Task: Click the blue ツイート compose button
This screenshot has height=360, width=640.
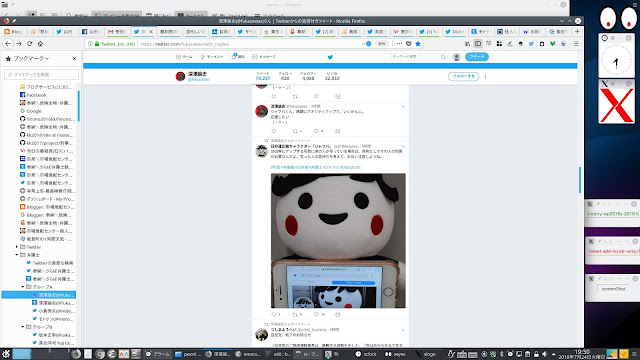Action: pyautogui.click(x=477, y=57)
